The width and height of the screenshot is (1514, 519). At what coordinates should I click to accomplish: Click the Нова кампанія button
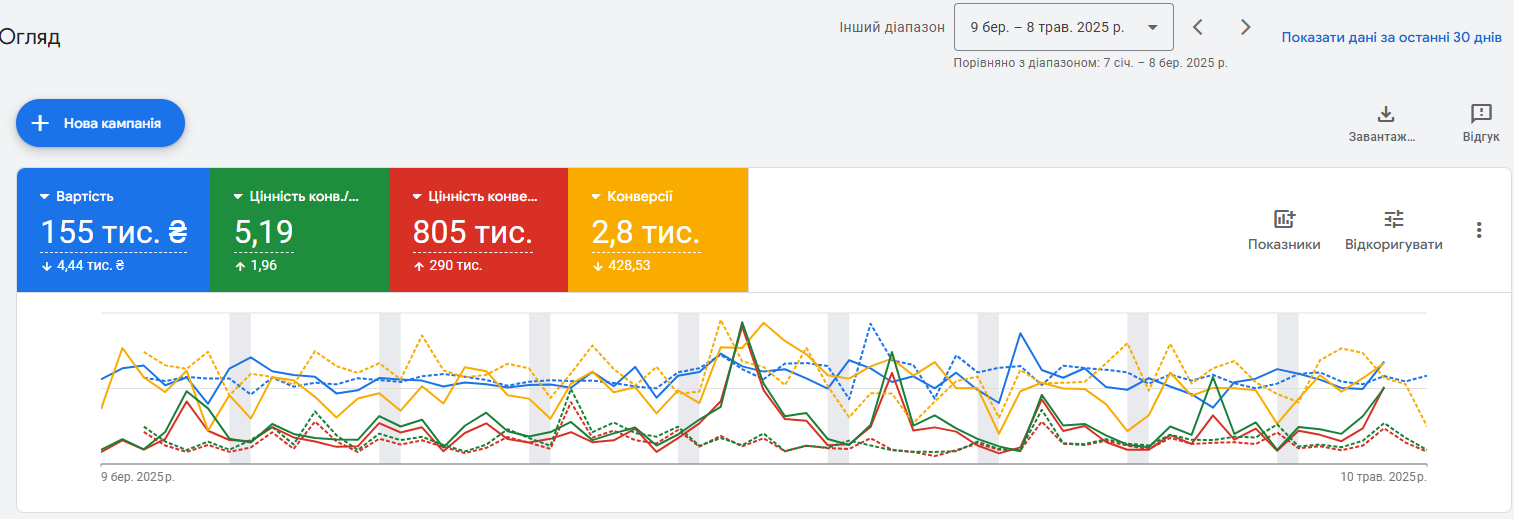point(100,123)
